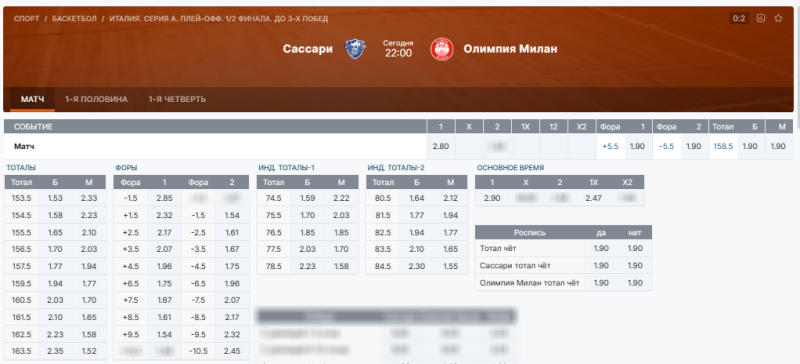Bet on Сассари win at 2.80
Image resolution: width=800 pixels, height=364 pixels.
440,147
